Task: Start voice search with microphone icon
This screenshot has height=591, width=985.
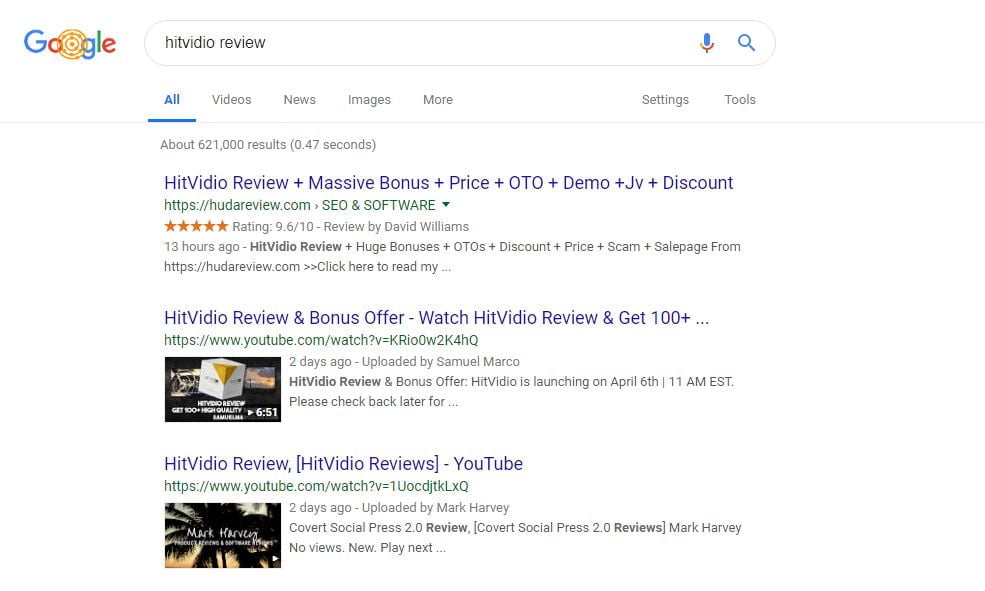Action: tap(707, 43)
